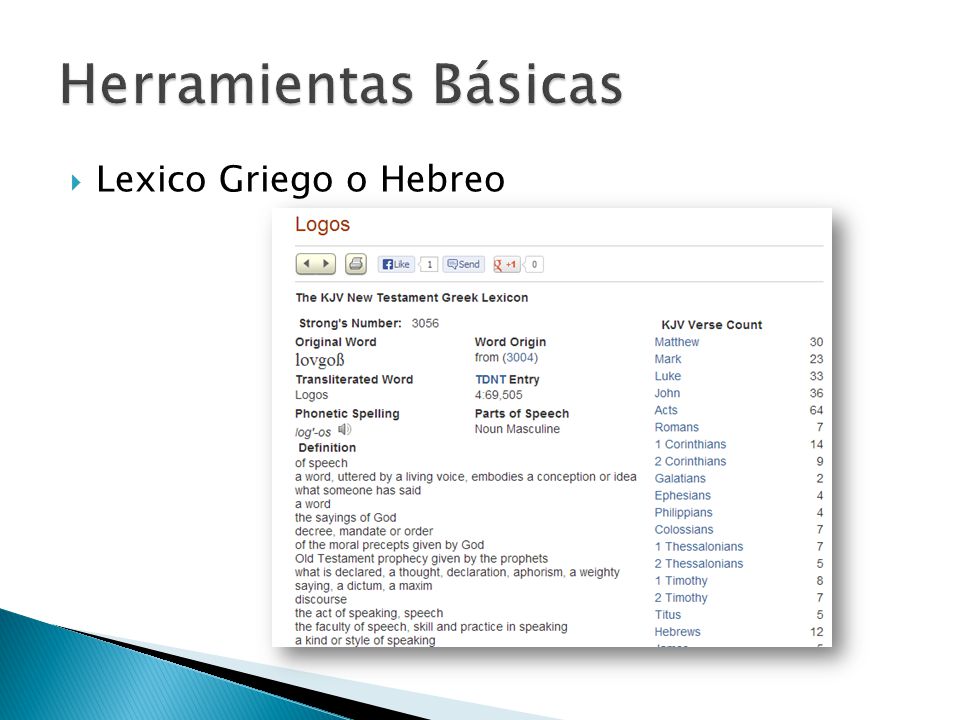The image size is (960, 720).
Task: Click the print page icon
Action: [356, 264]
